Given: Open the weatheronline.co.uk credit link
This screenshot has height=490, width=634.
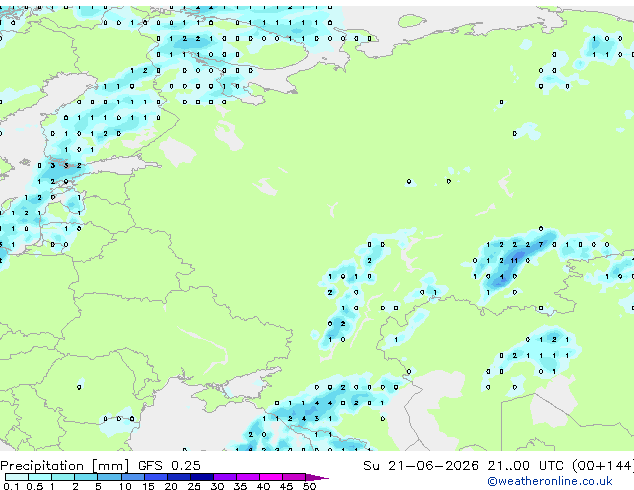Looking at the screenshot, I should tap(550, 481).
